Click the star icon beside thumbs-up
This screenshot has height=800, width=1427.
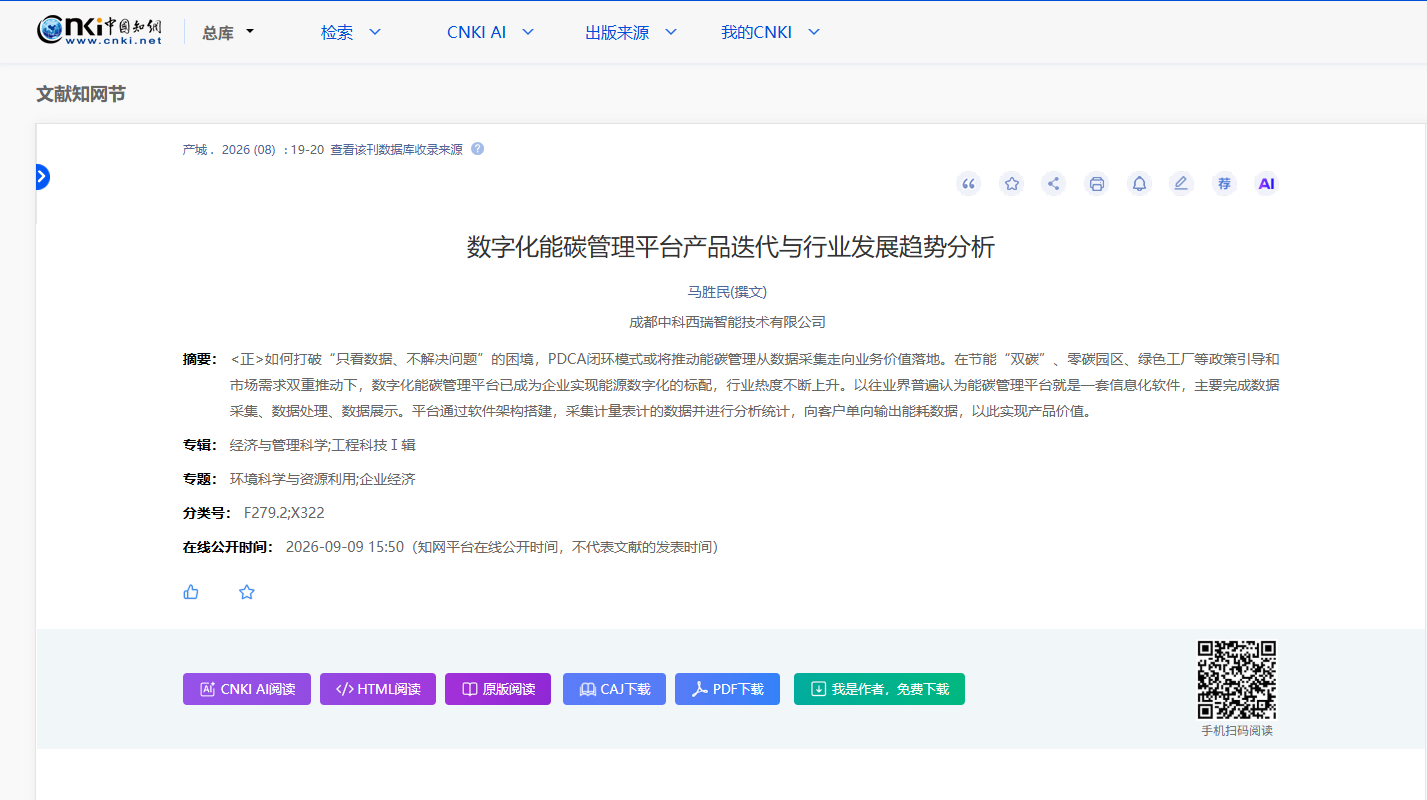(247, 592)
